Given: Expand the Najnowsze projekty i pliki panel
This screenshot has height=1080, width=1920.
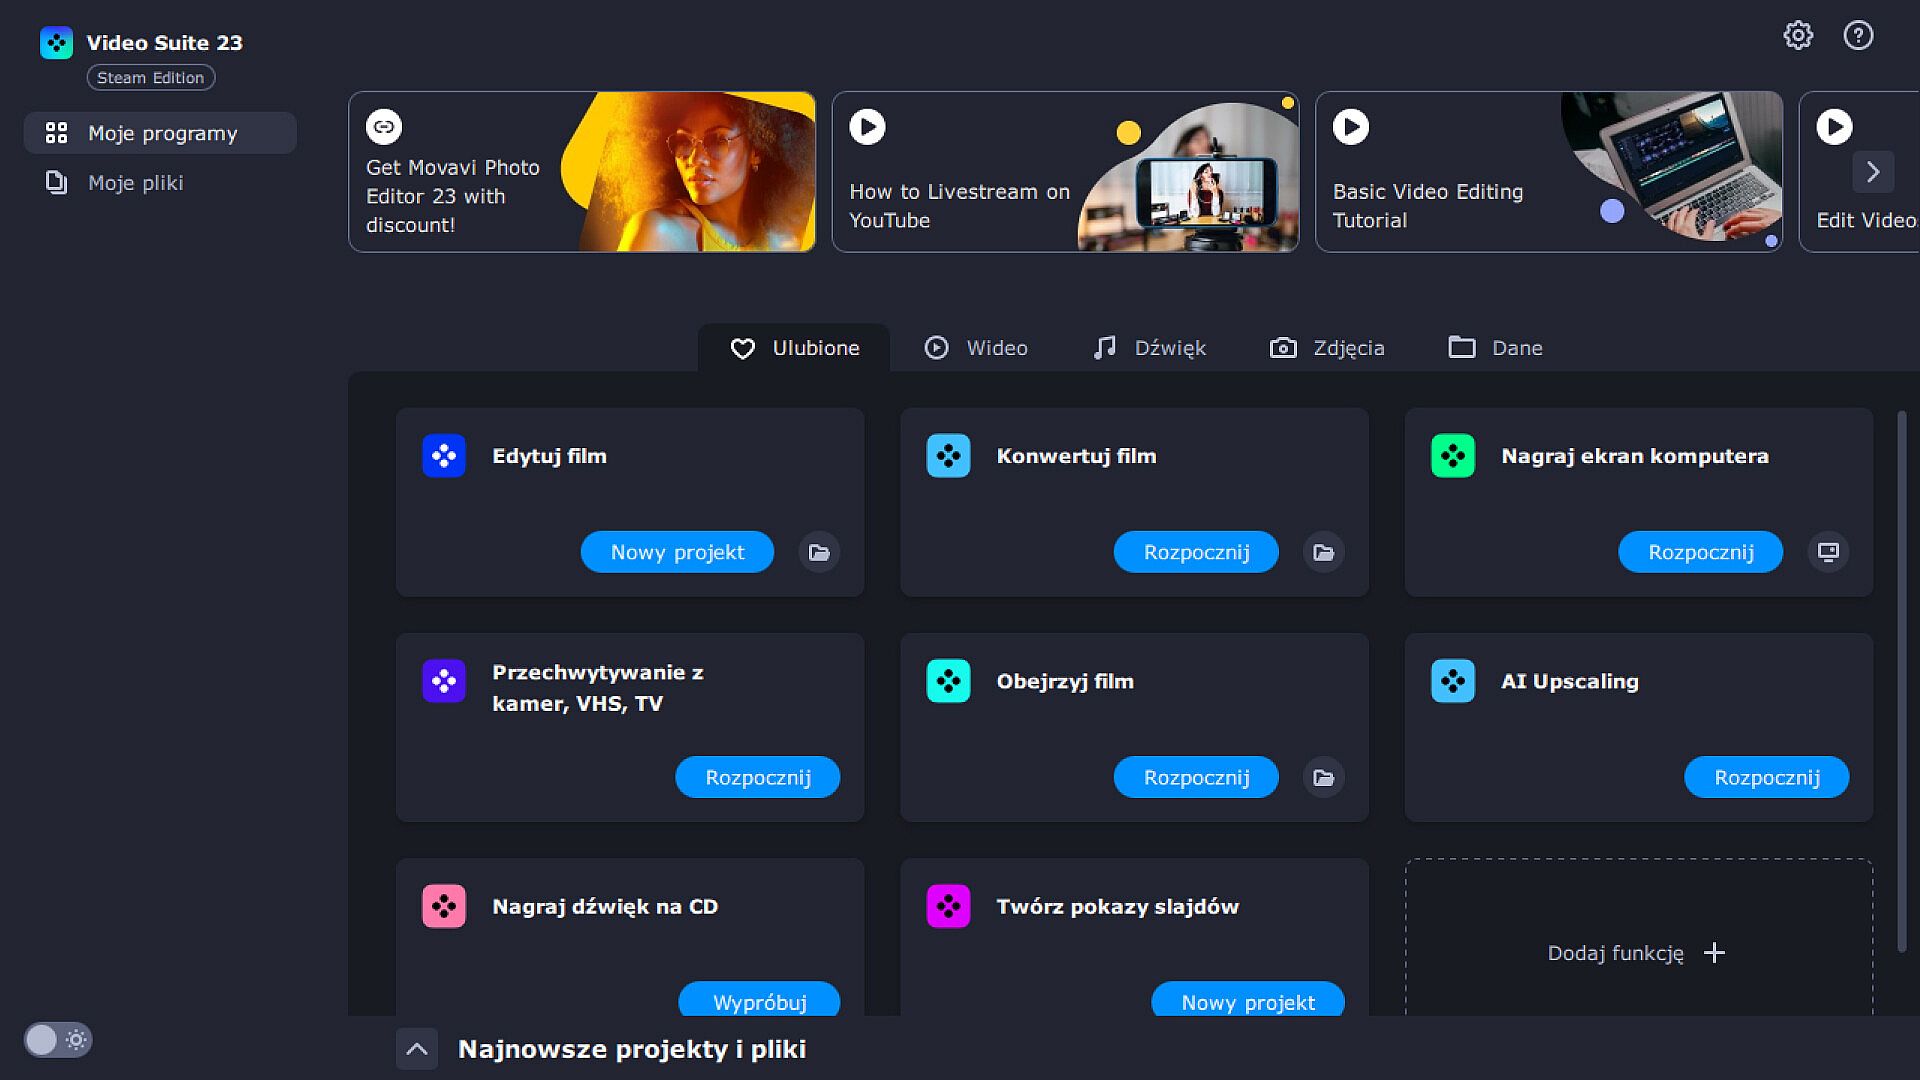Looking at the screenshot, I should click(x=417, y=1049).
